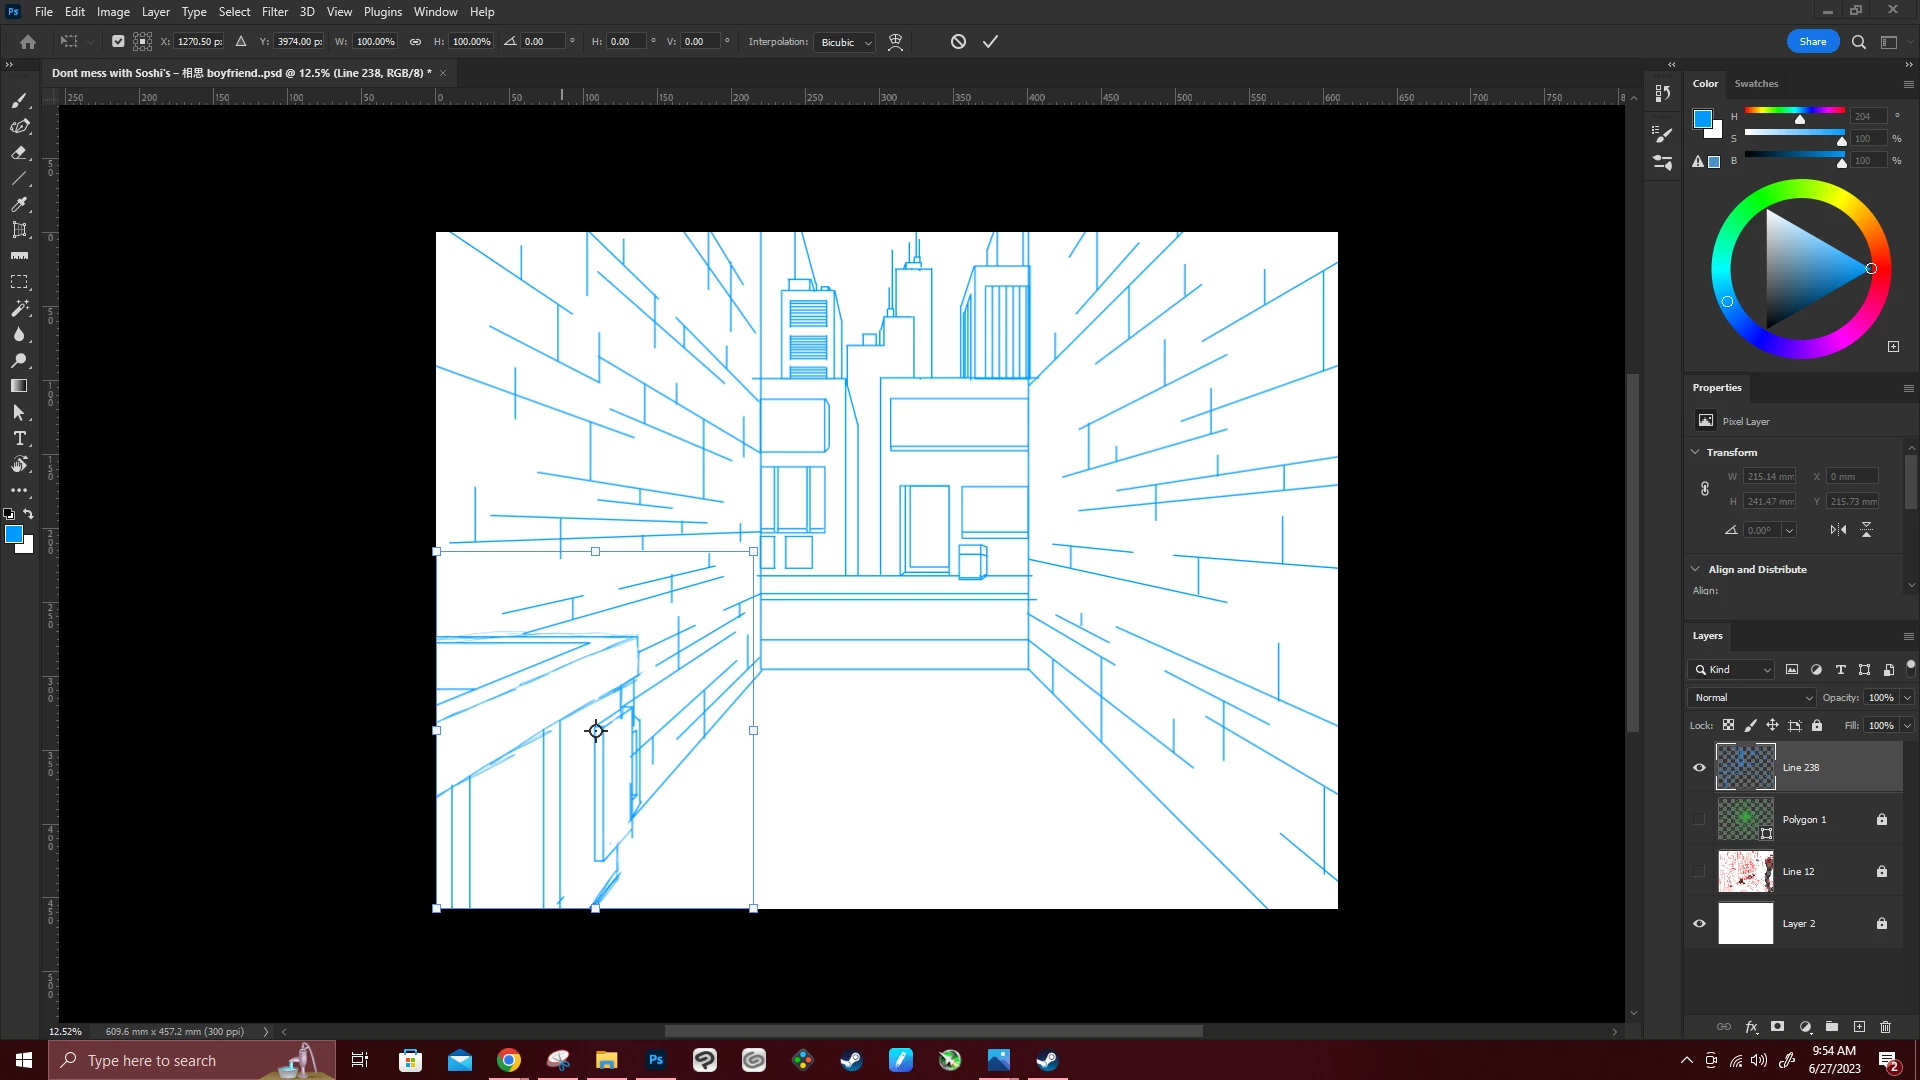
Task: Select the Eraser tool
Action: [19, 153]
